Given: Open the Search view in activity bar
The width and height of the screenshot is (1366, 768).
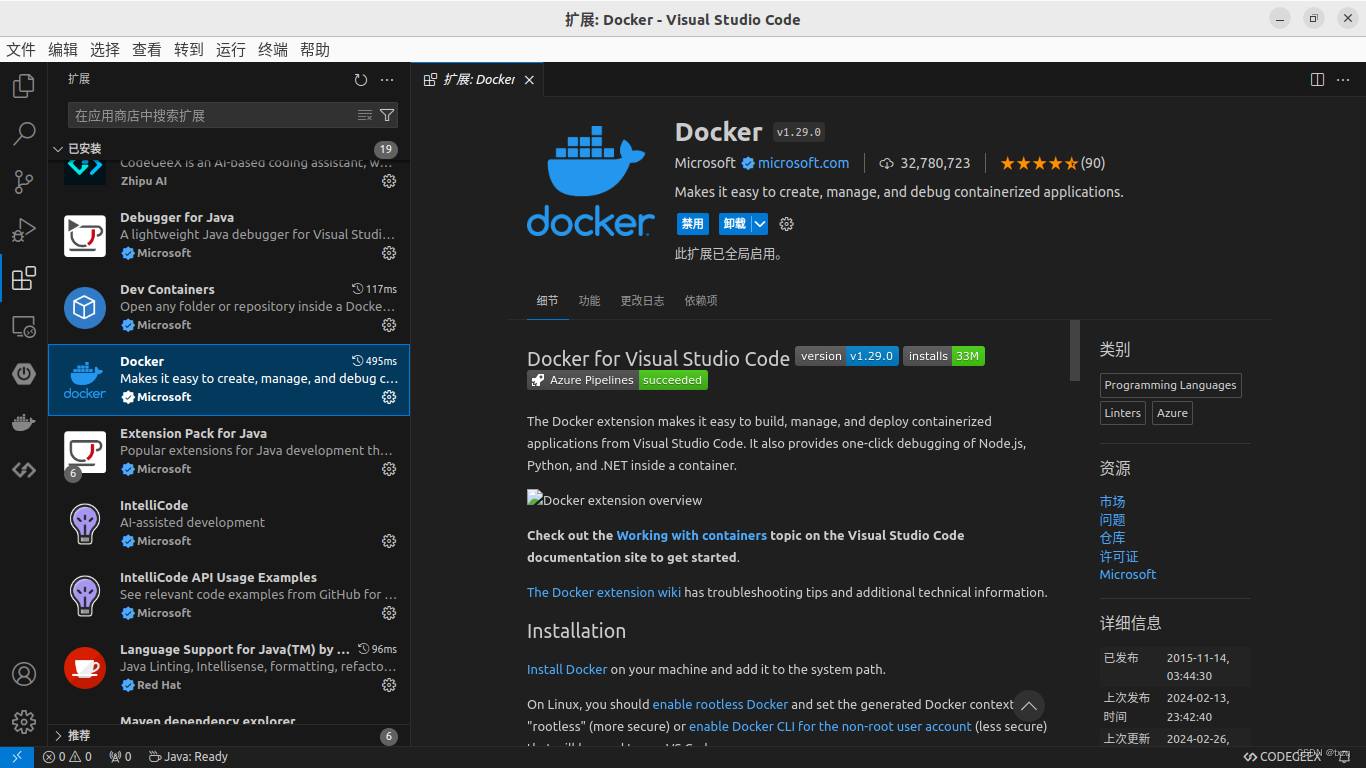Looking at the screenshot, I should click(x=24, y=133).
